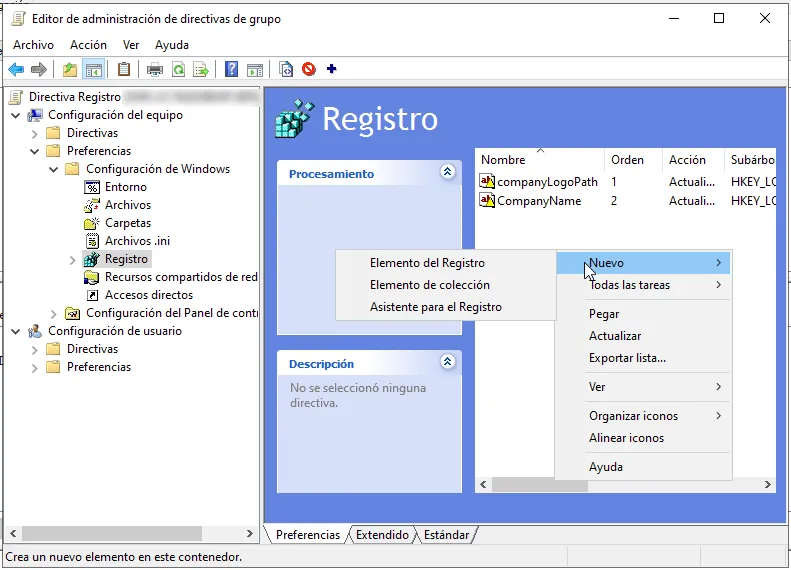This screenshot has height=570, width=791.
Task: Click list pane scroll right arrow
Action: (x=767, y=485)
